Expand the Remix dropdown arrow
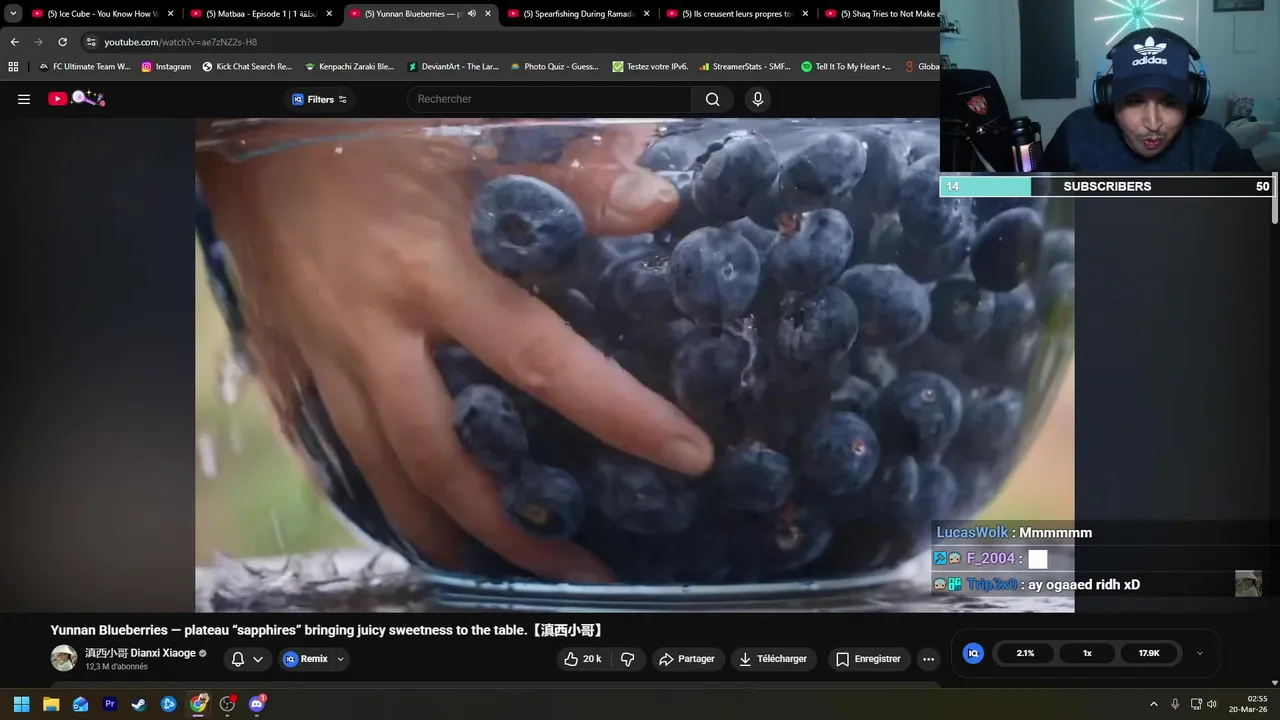The width and height of the screenshot is (1280, 720). 340,659
